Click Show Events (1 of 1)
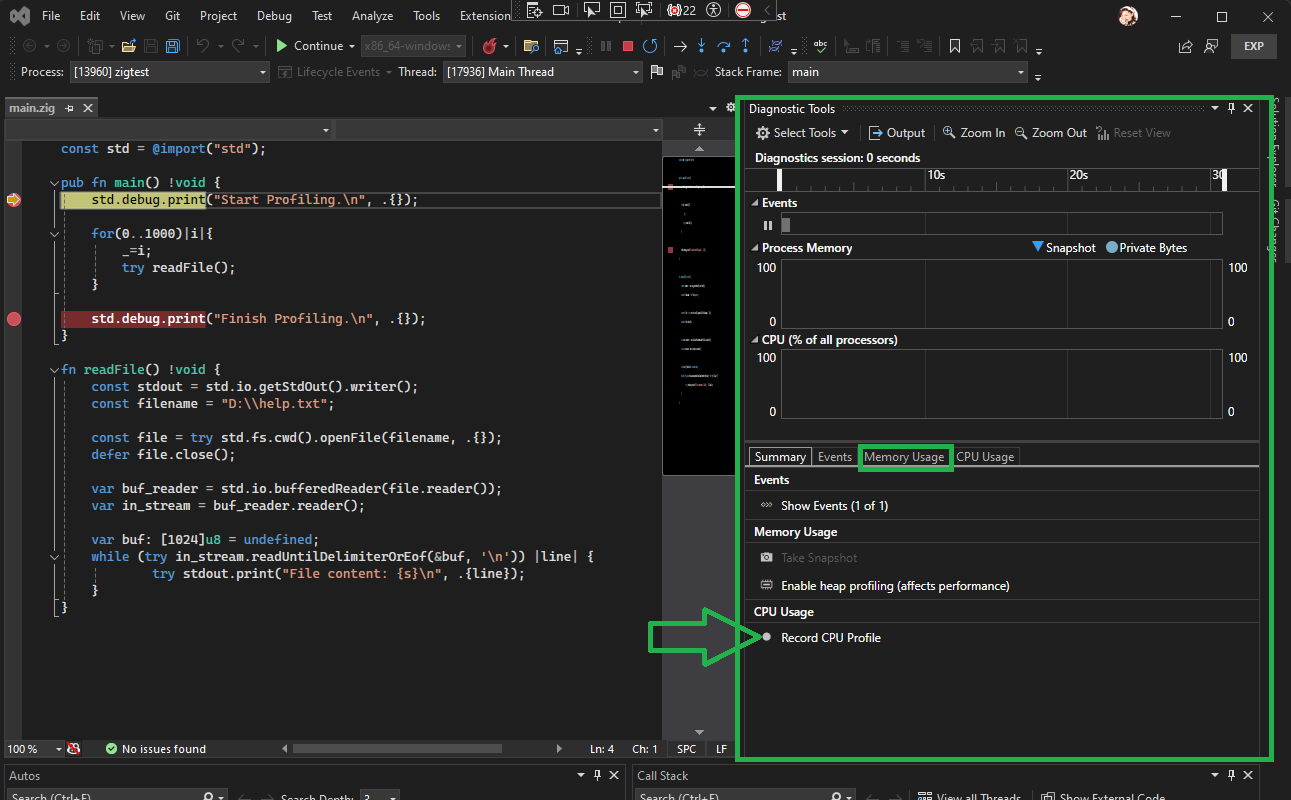 [834, 506]
